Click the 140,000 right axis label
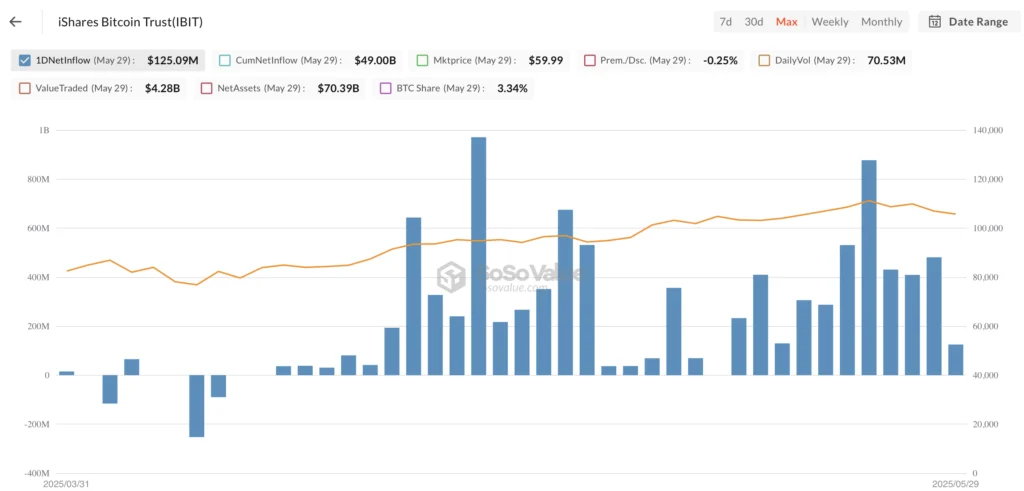Image resolution: width=1024 pixels, height=491 pixels. [987, 131]
